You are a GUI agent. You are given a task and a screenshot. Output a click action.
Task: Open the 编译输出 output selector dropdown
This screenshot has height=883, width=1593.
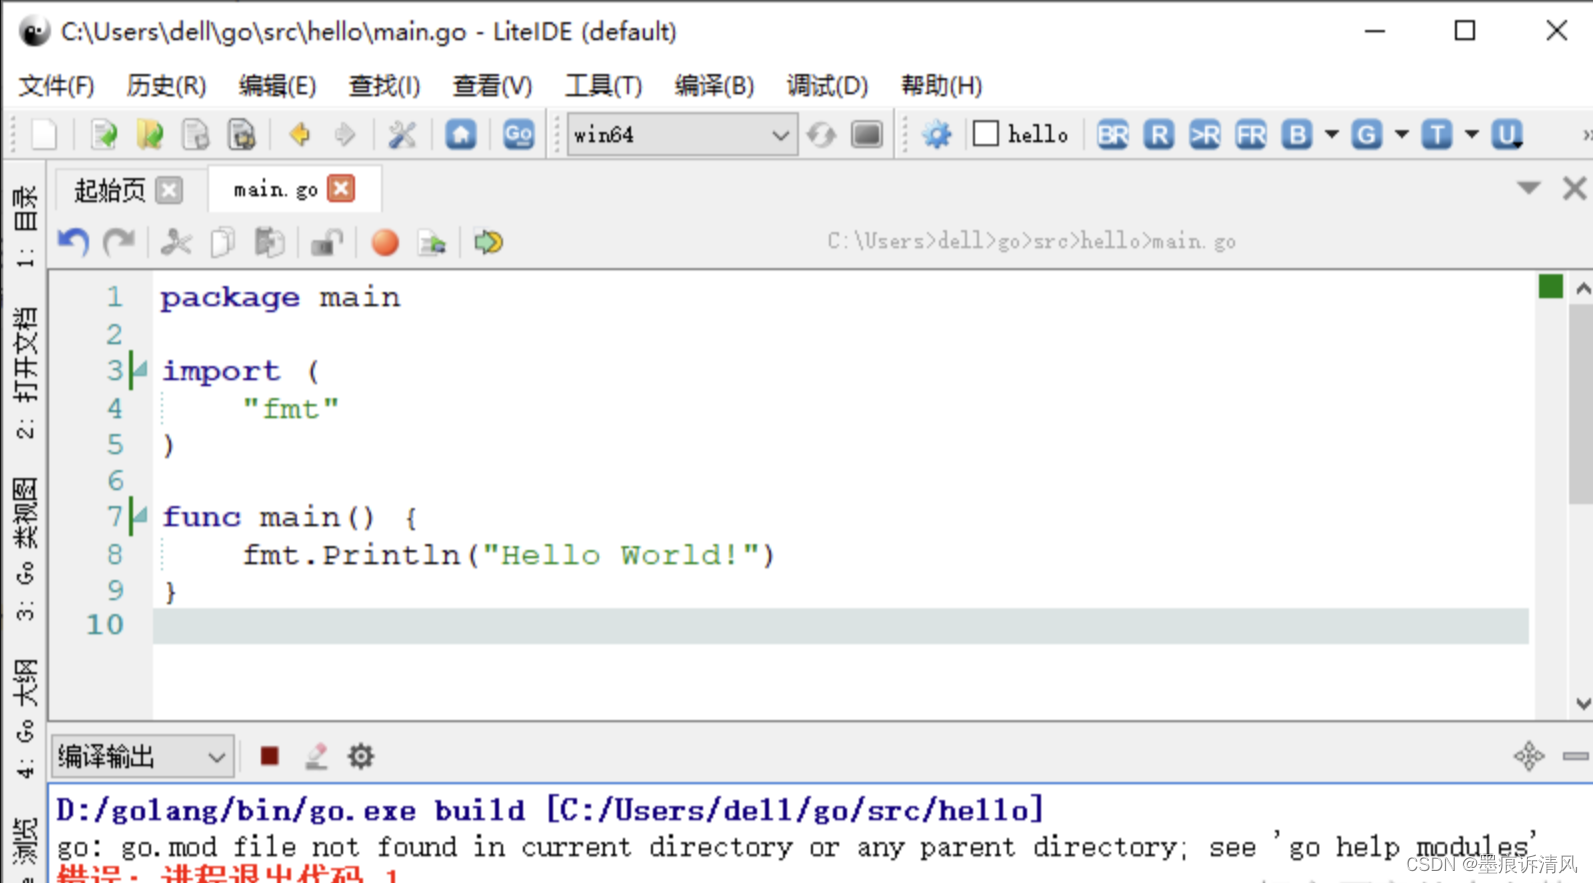143,757
